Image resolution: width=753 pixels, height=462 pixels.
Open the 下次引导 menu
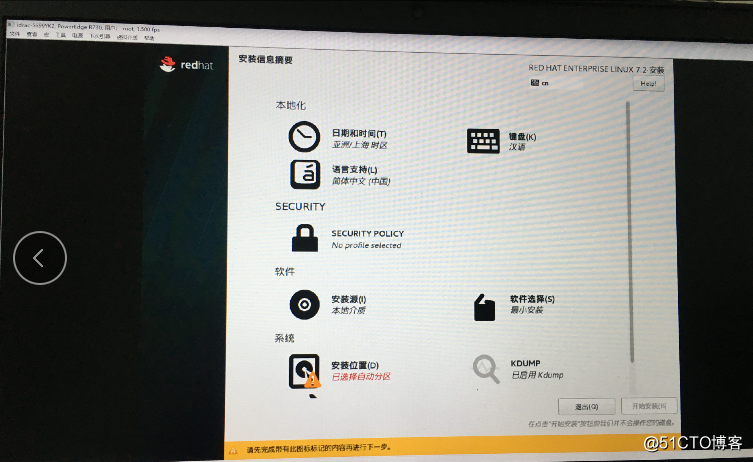pos(100,36)
